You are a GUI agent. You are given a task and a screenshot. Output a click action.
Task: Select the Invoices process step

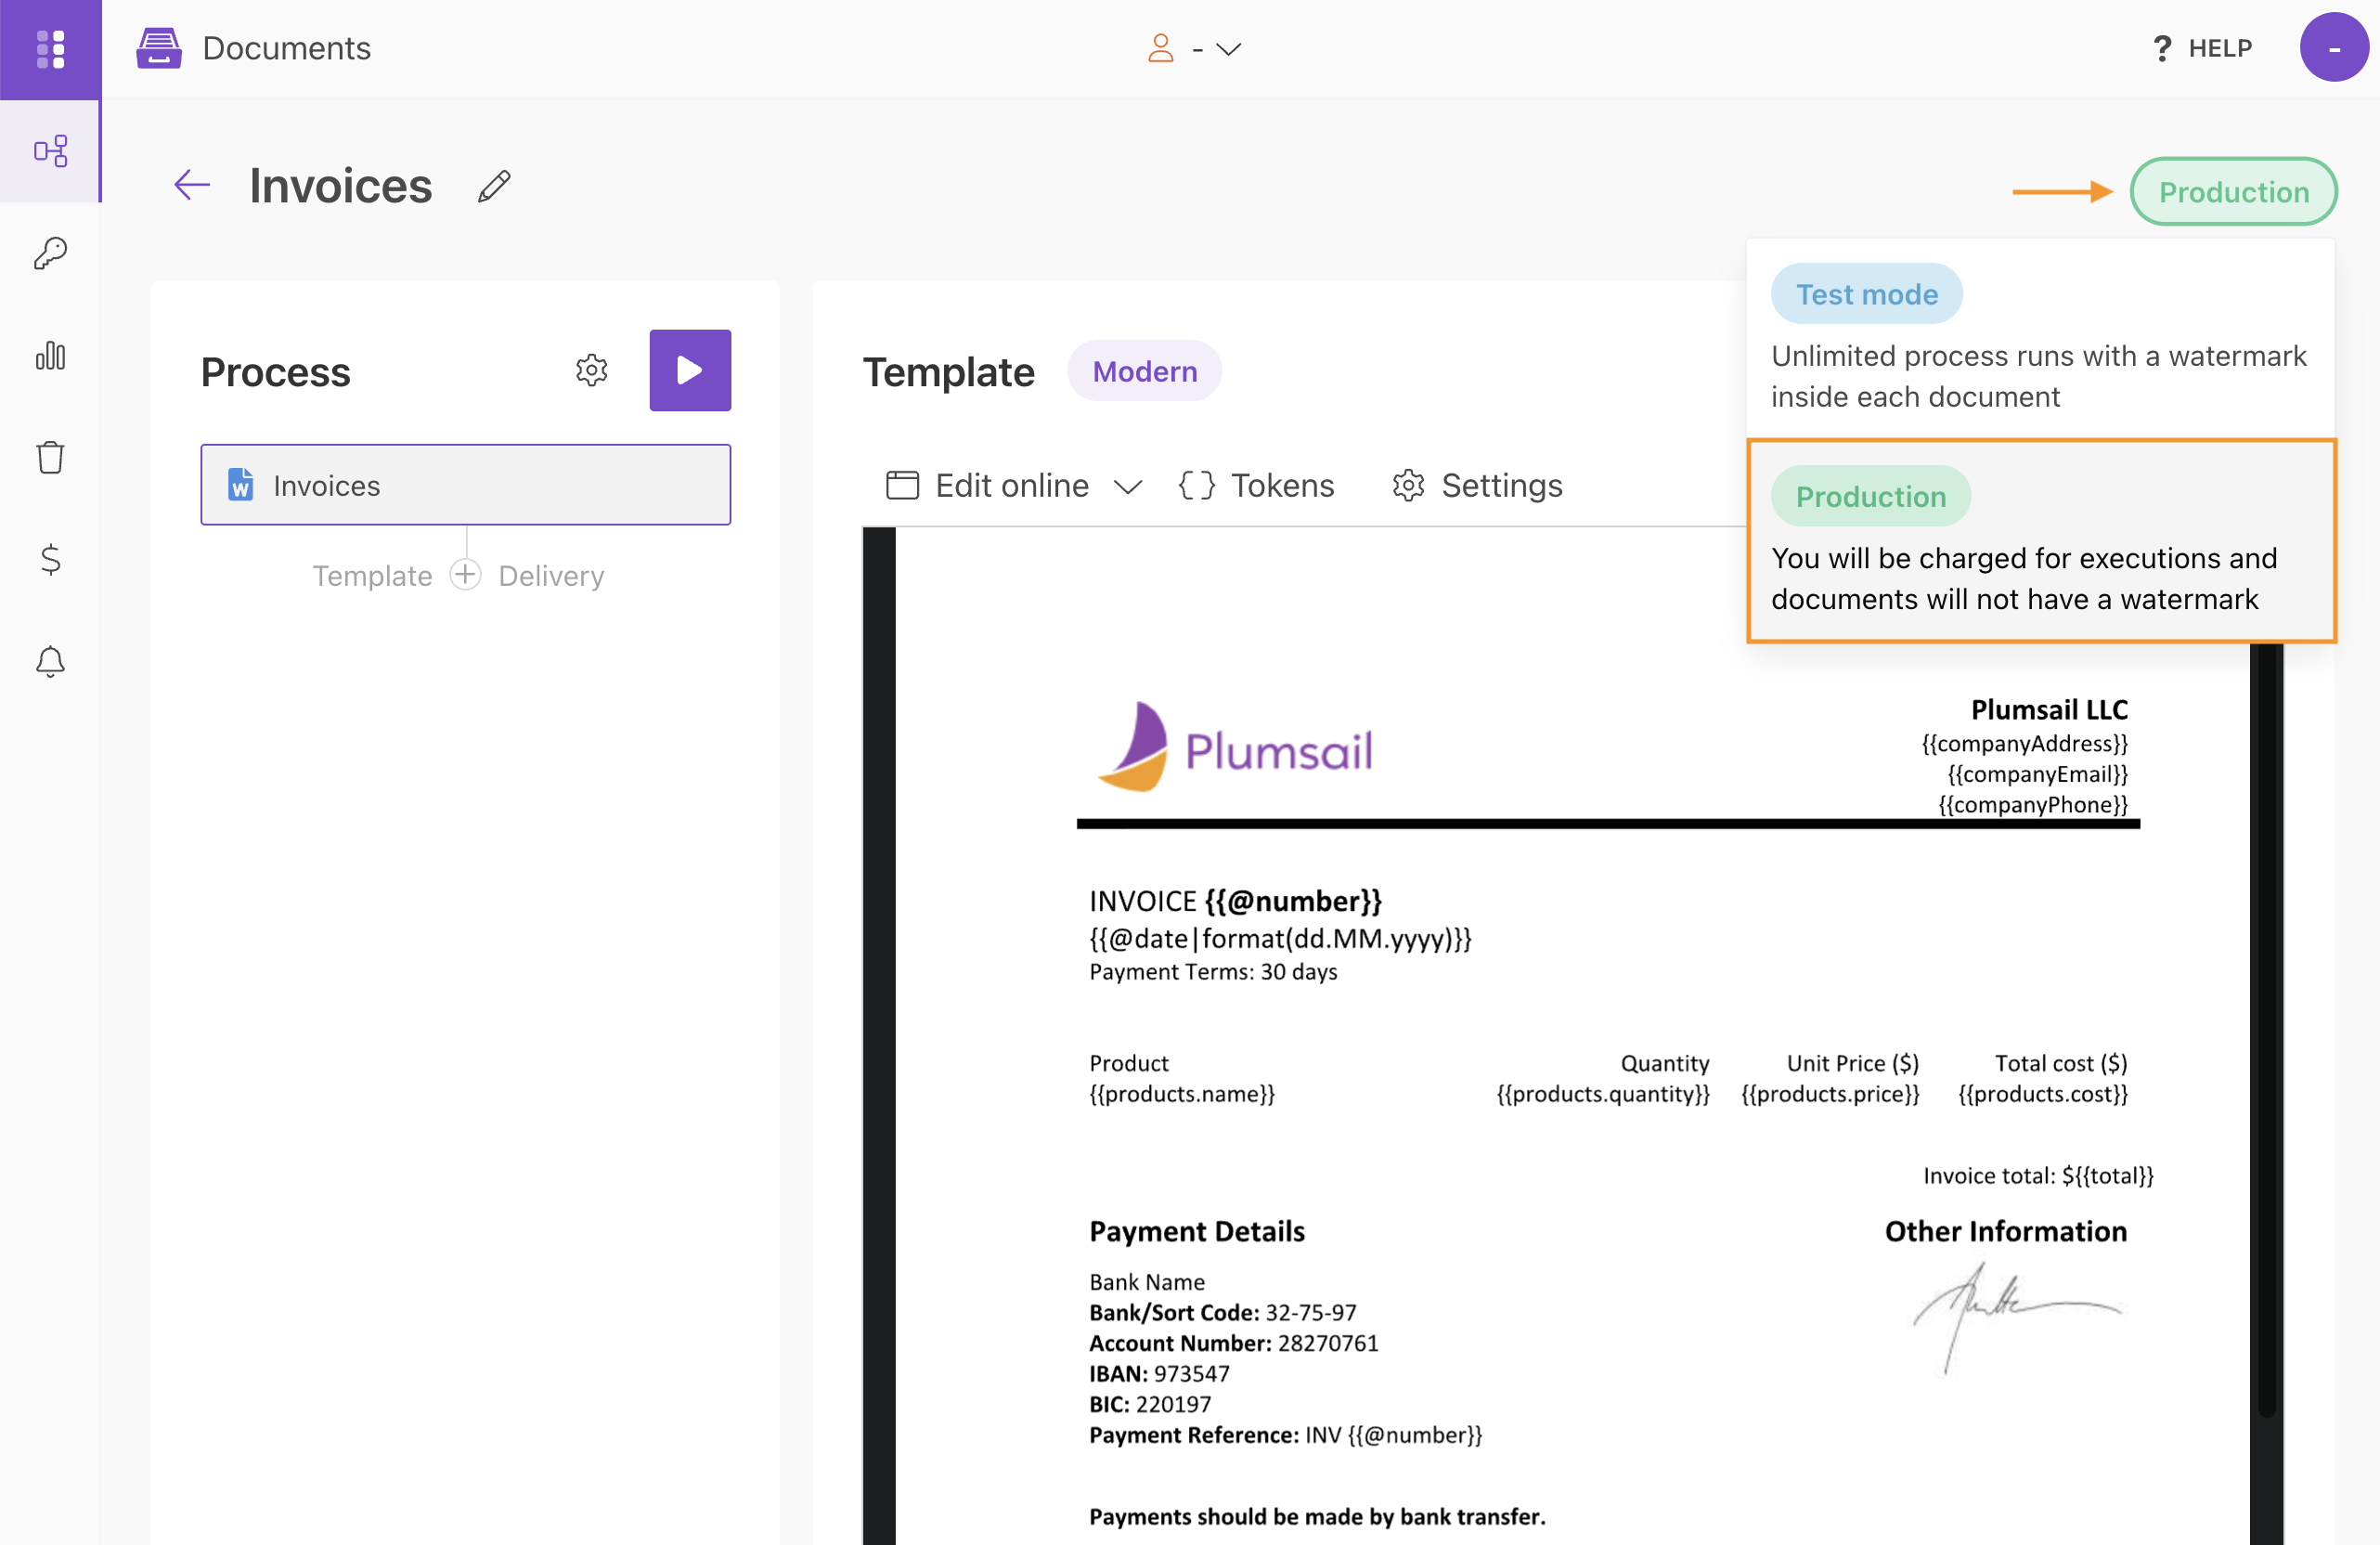click(465, 485)
